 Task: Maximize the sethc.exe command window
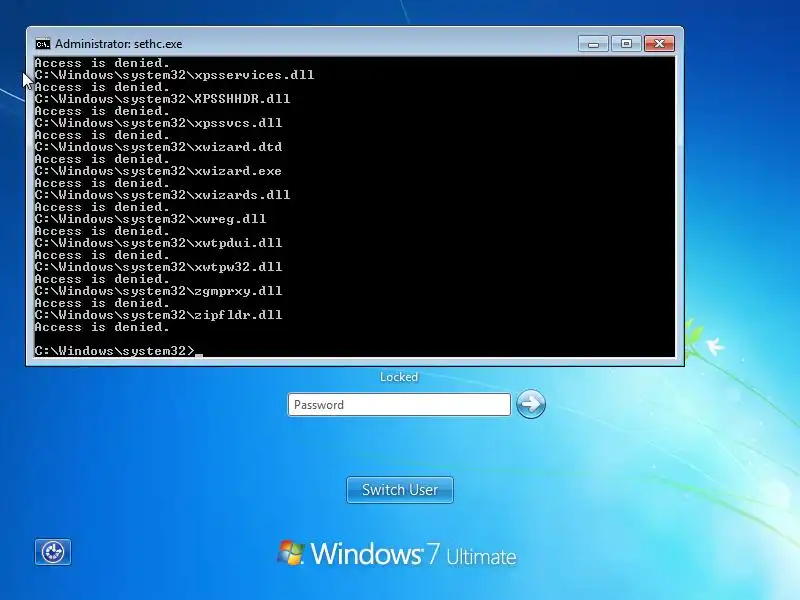tap(626, 44)
